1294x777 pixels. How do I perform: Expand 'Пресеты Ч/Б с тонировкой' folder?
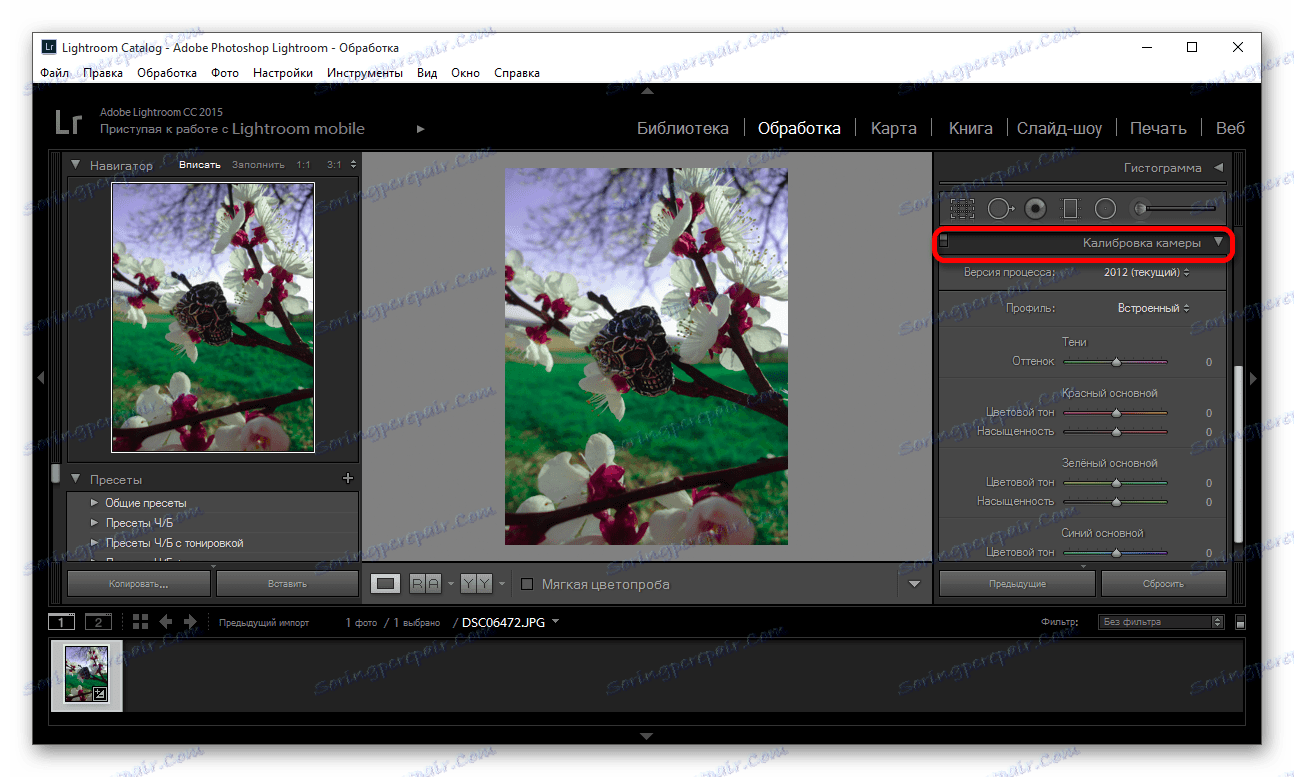(x=95, y=543)
